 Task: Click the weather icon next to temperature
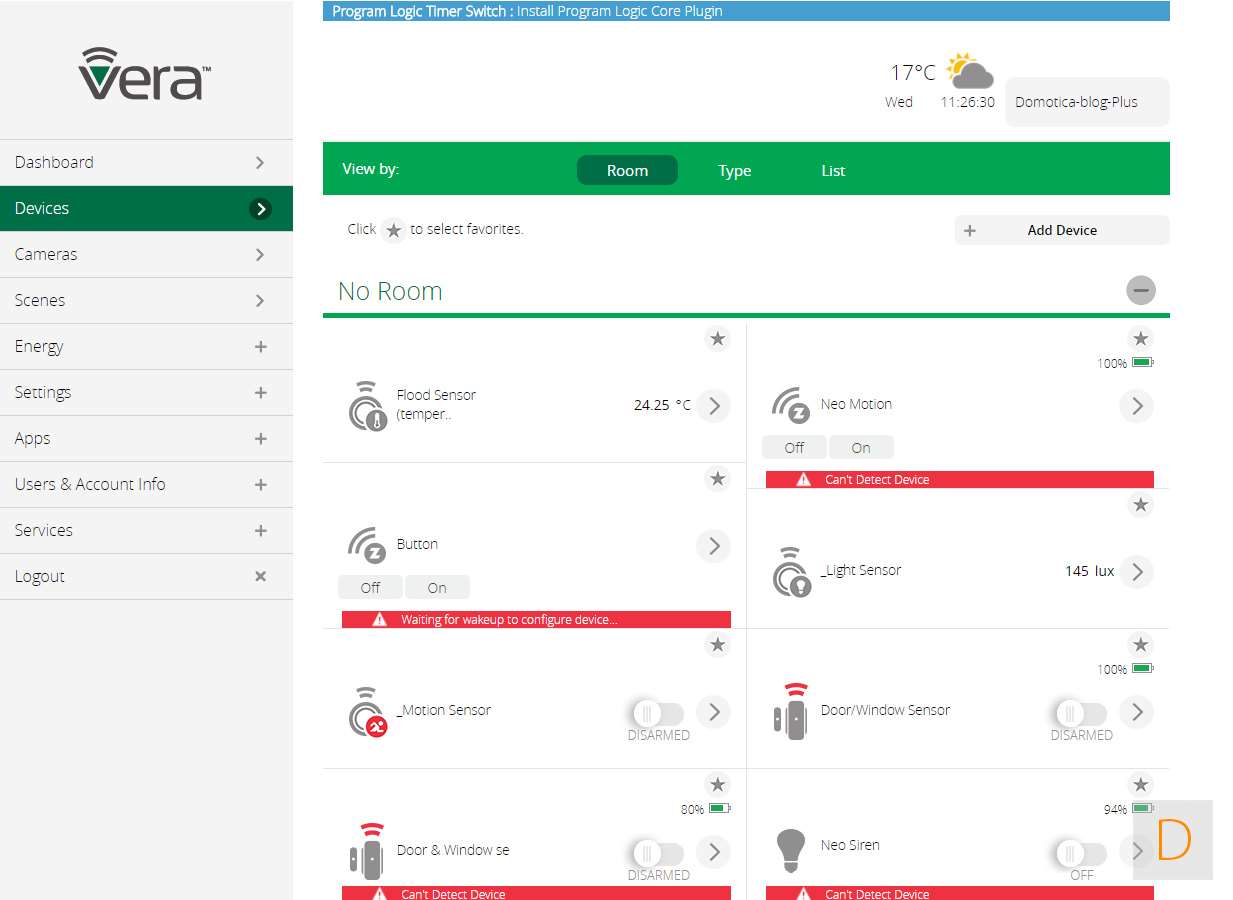pyautogui.click(x=969, y=72)
